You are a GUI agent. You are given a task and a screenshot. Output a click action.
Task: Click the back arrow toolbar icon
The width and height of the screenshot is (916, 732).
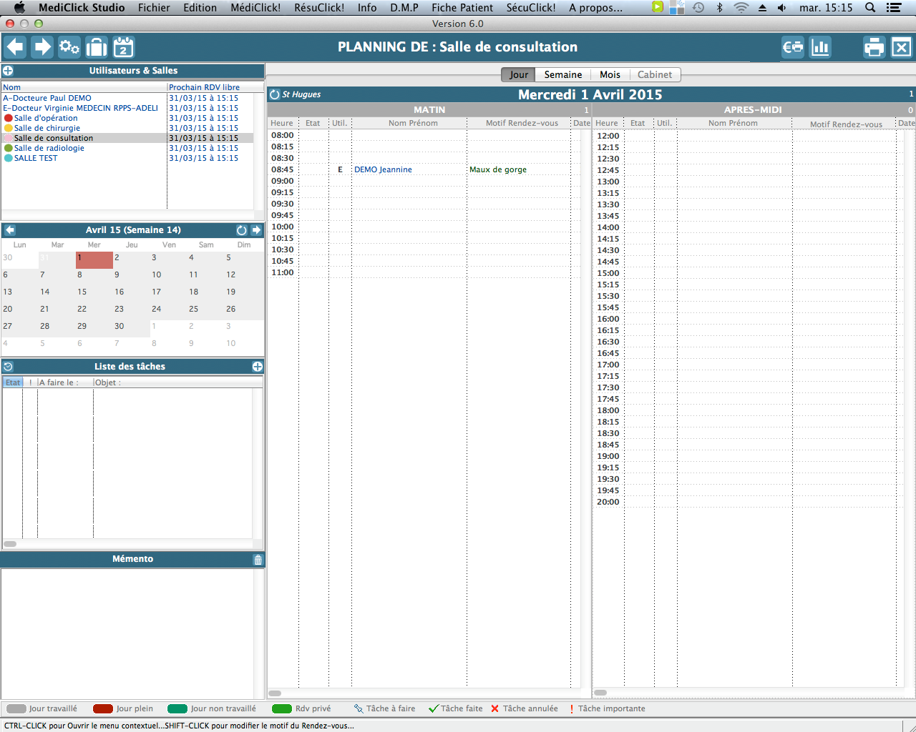click(15, 47)
